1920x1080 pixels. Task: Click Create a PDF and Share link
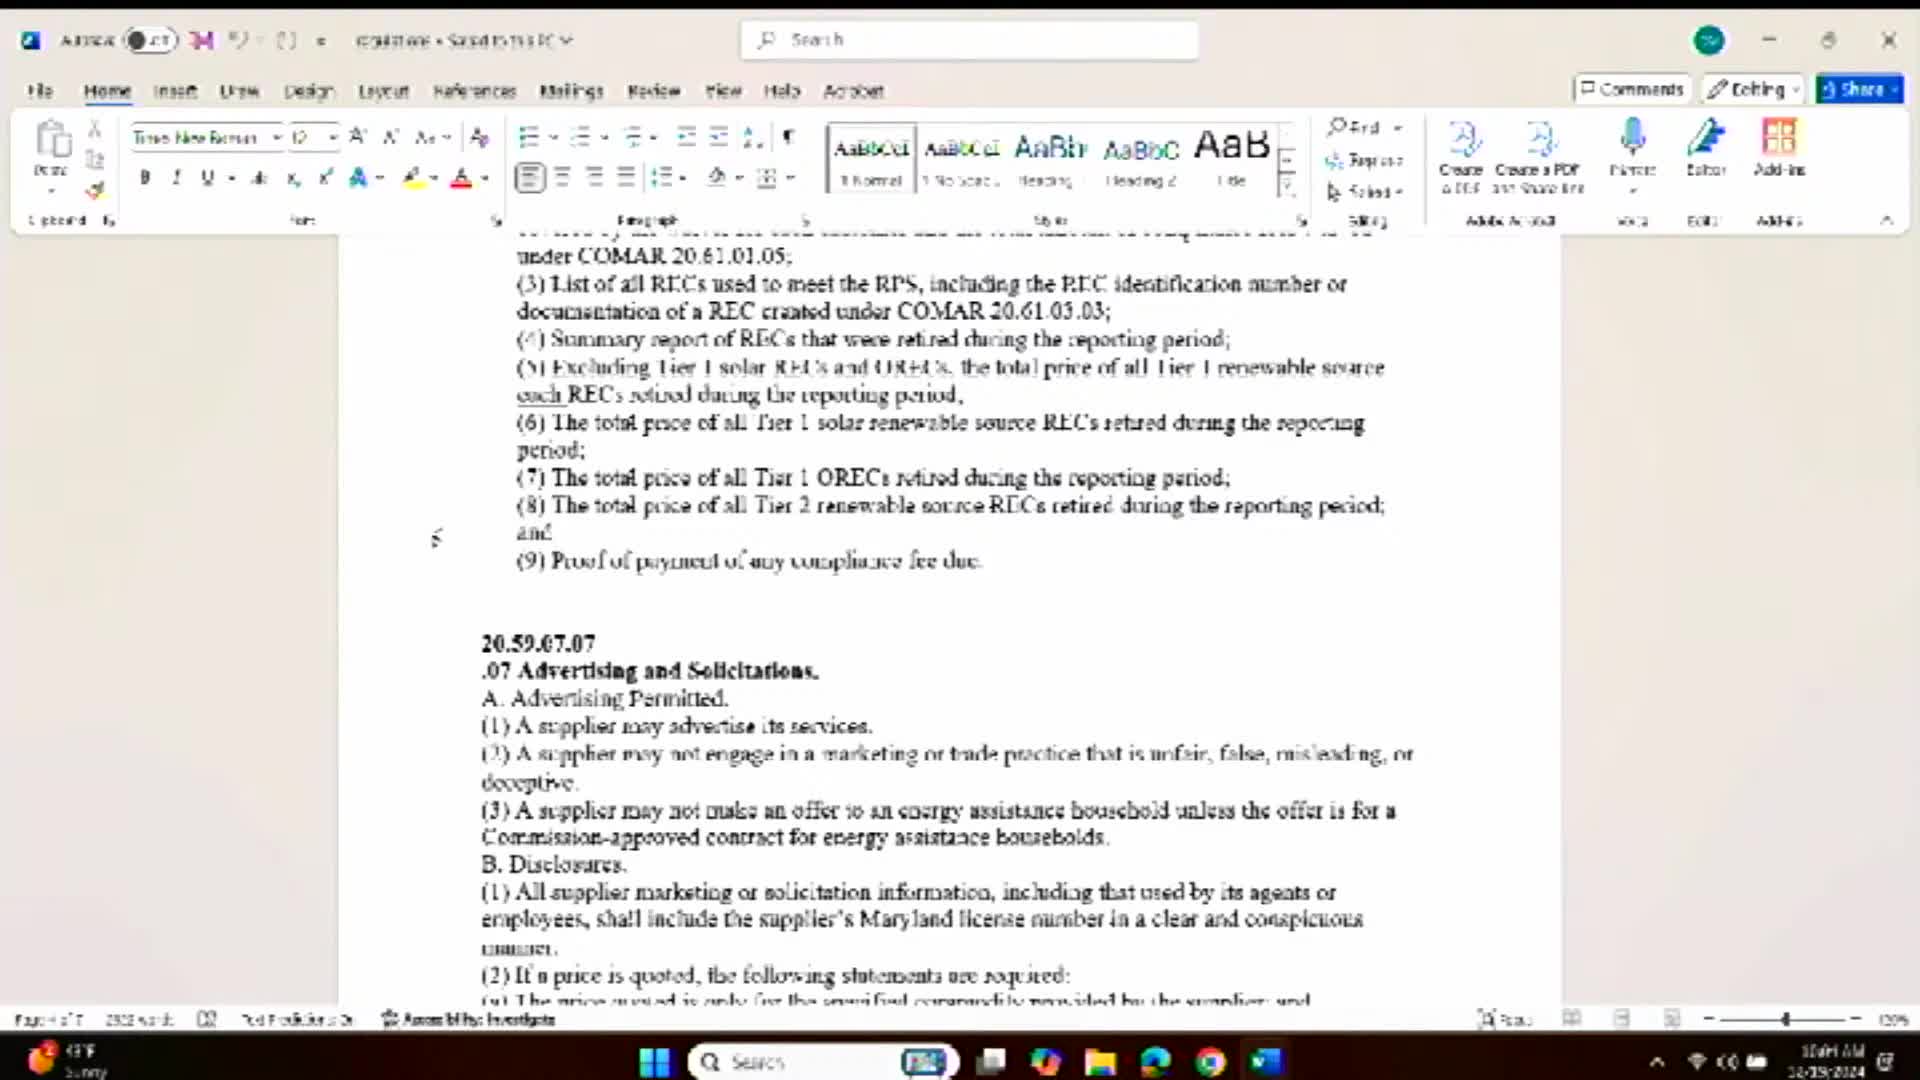pos(1538,156)
